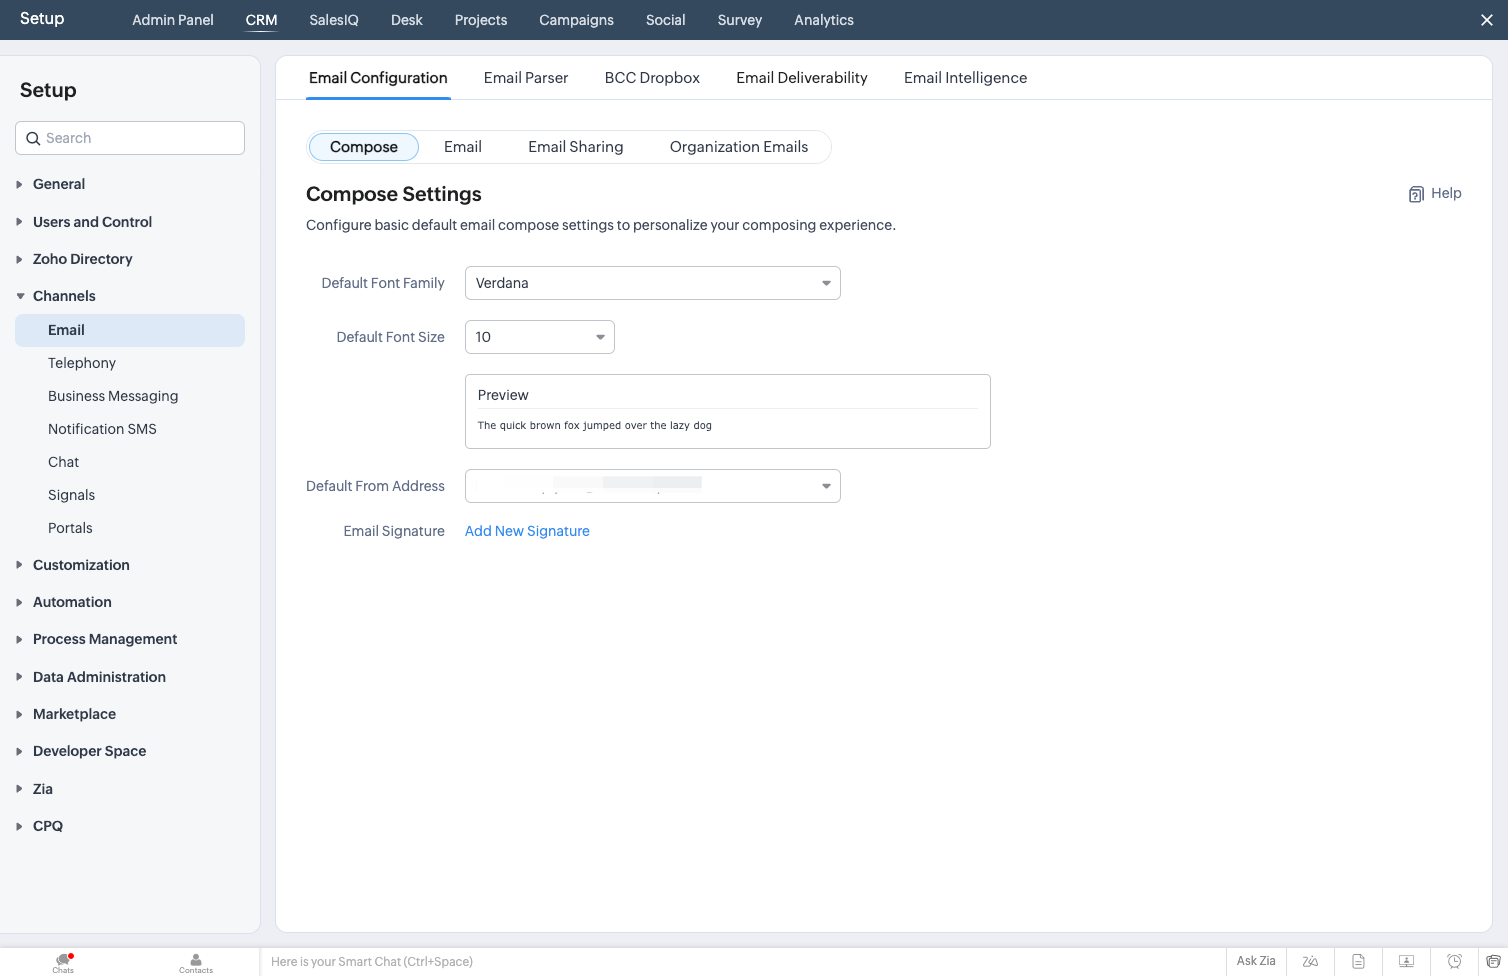Click the Help icon link
The width and height of the screenshot is (1508, 976).
coord(1435,194)
